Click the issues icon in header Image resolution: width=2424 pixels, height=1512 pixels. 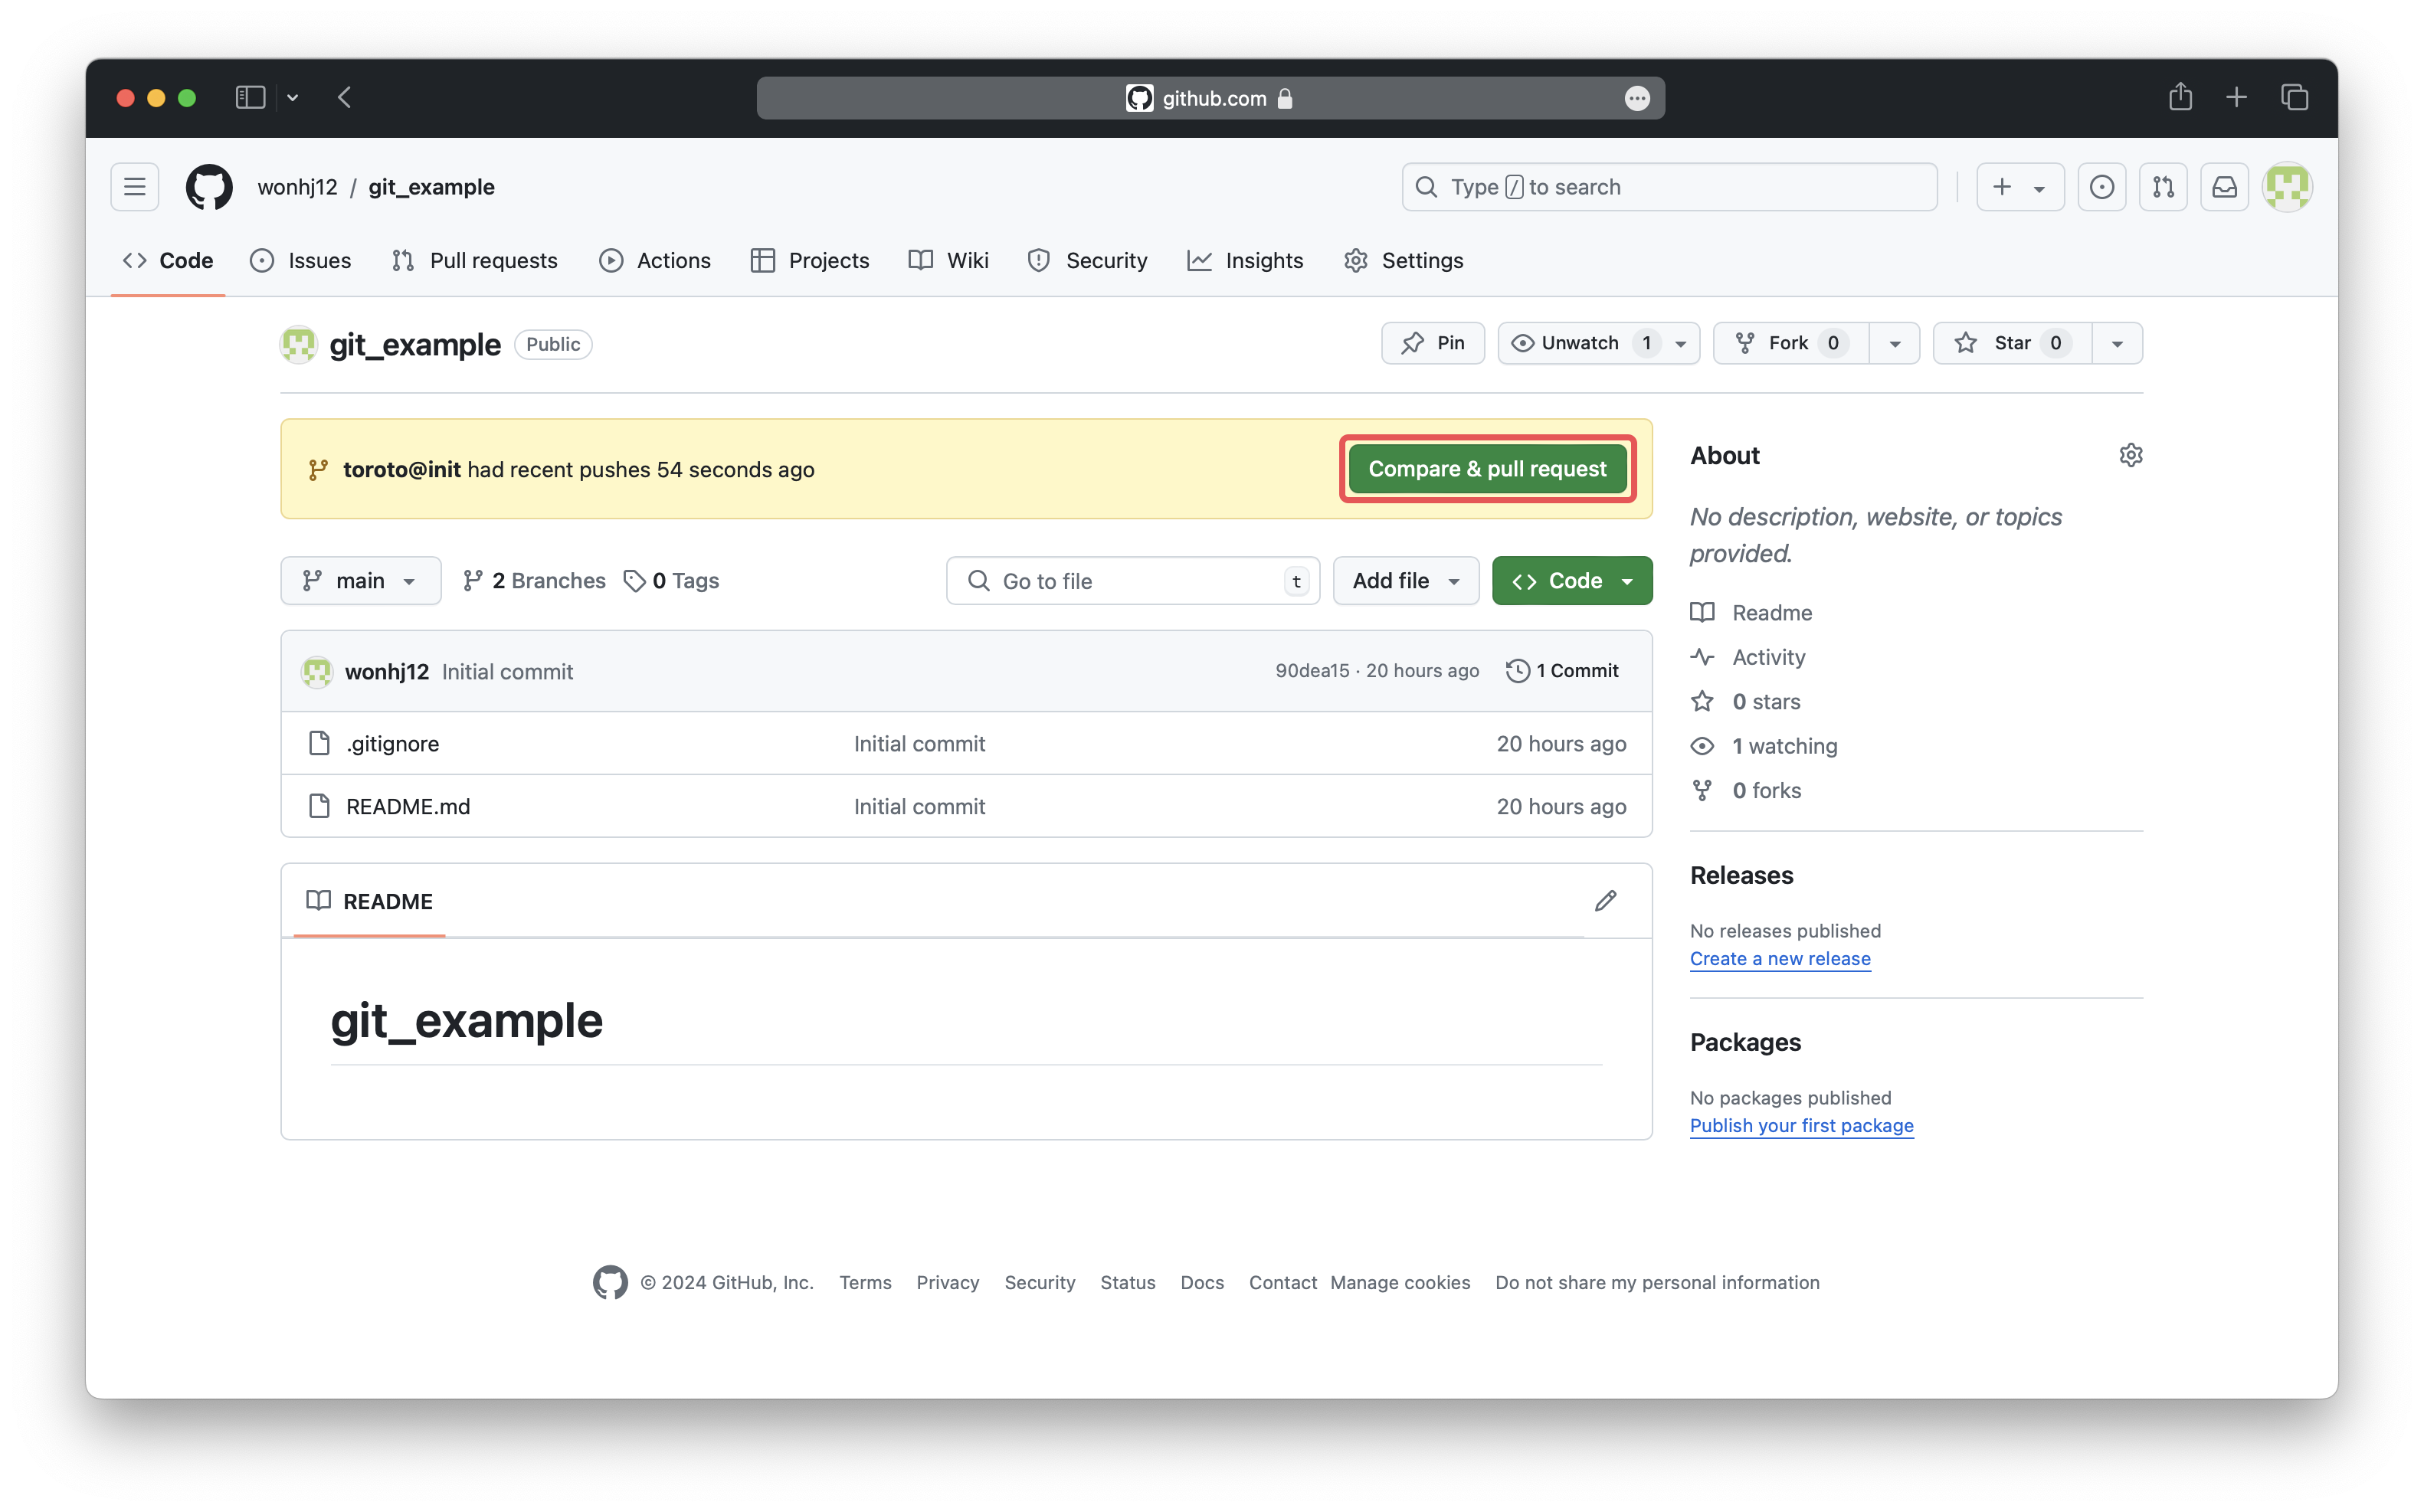tap(2101, 187)
